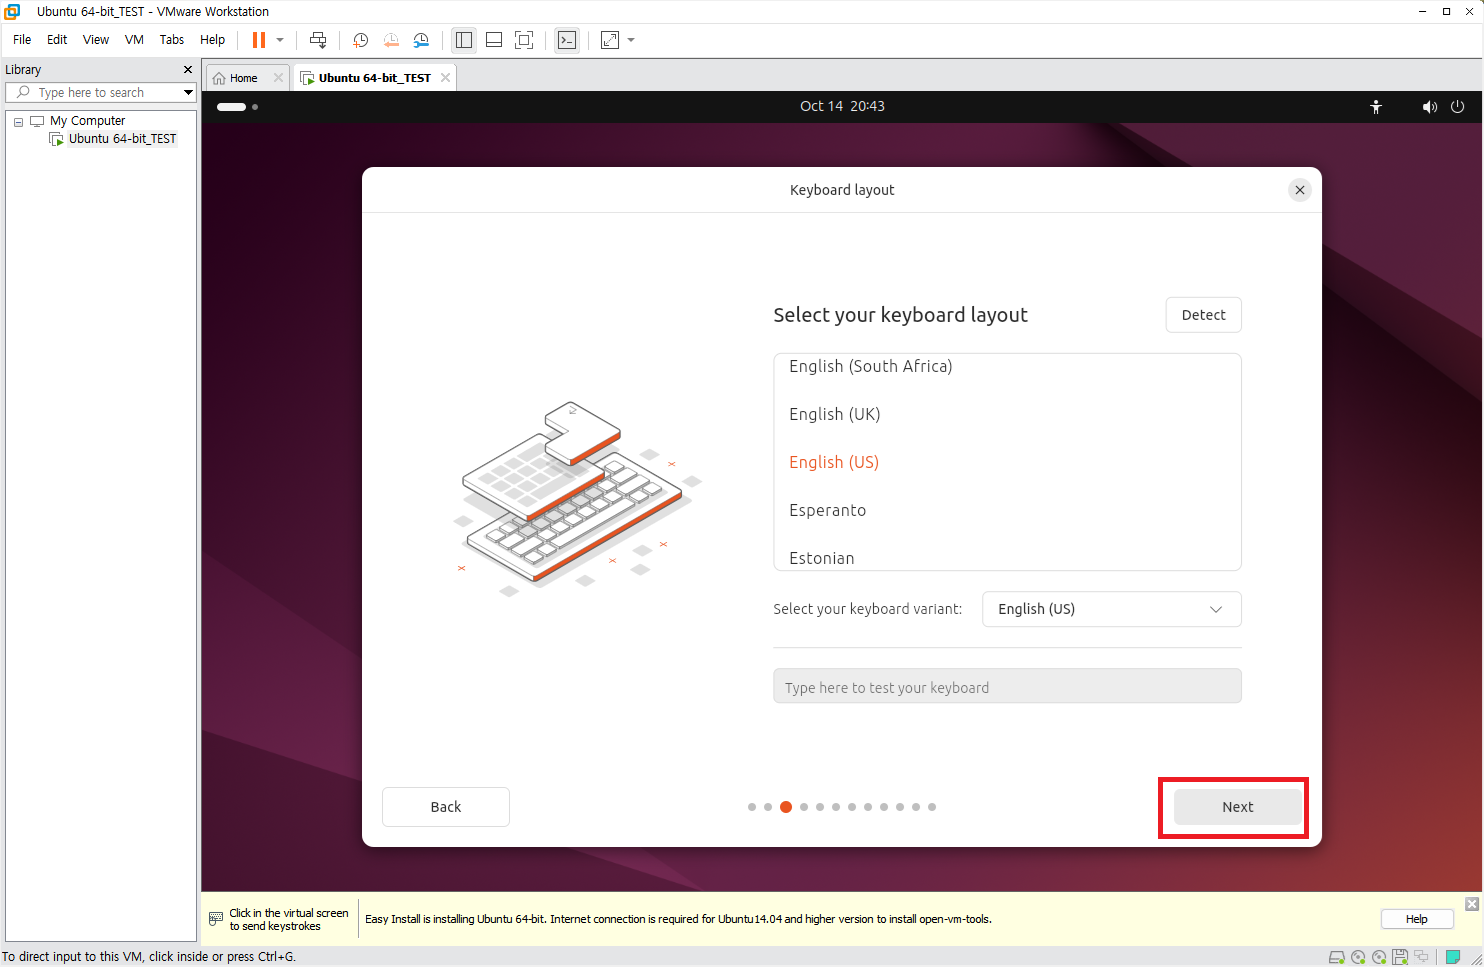1484x967 pixels.
Task: Click the Next button in installer
Action: [x=1238, y=807]
